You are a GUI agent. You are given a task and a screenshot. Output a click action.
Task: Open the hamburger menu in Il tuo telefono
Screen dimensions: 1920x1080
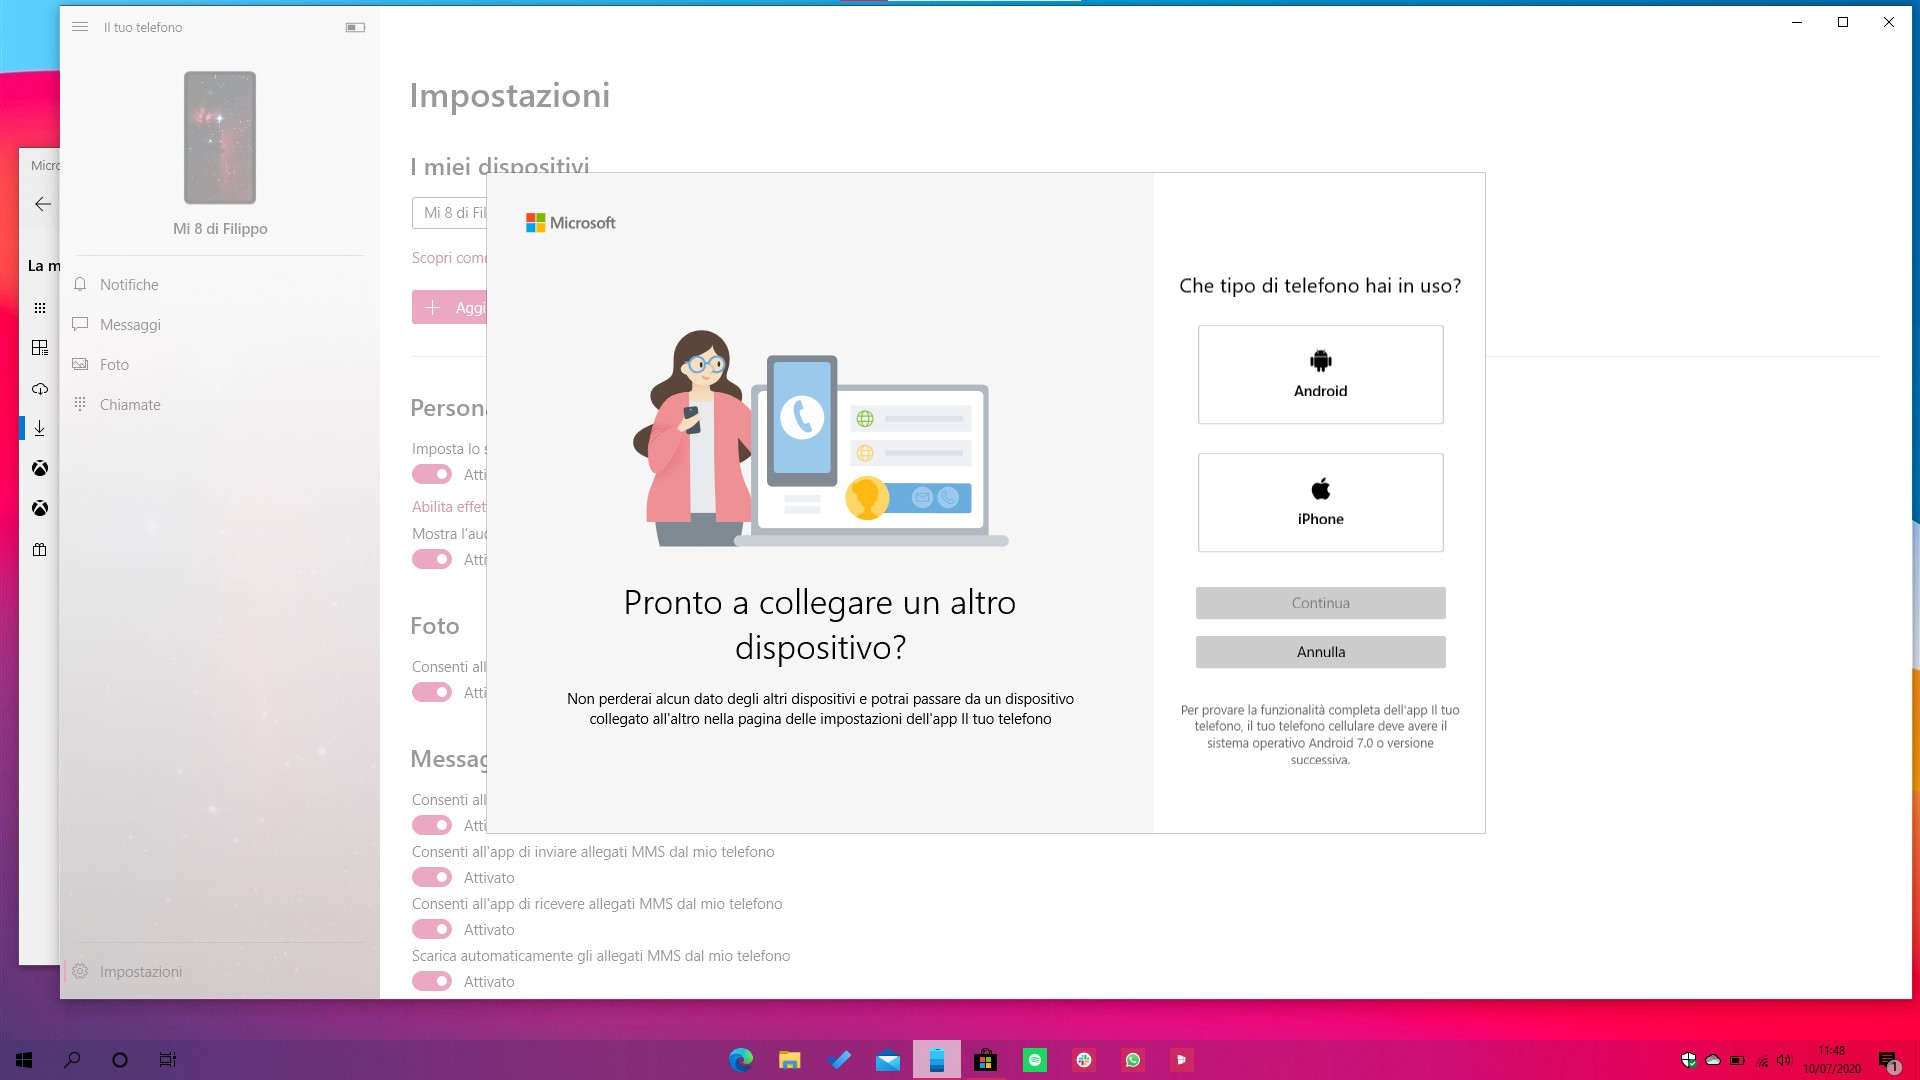tap(80, 27)
